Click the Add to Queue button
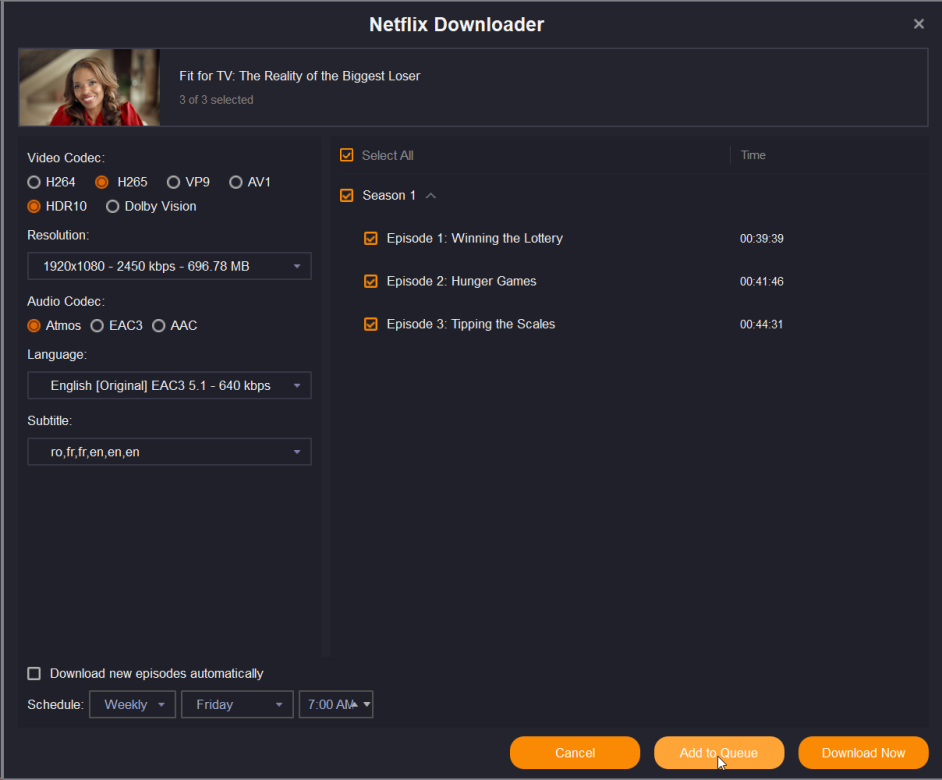This screenshot has width=942, height=780. [718, 753]
